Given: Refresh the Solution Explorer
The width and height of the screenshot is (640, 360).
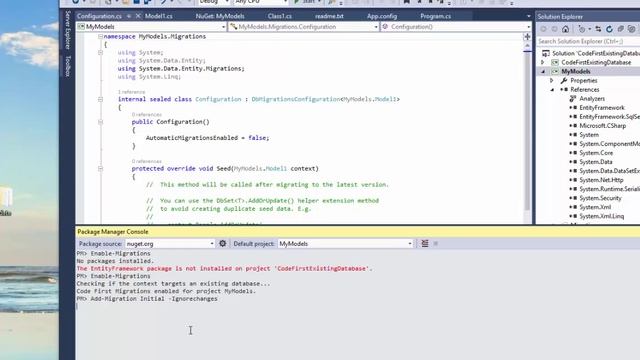Looking at the screenshot, I should coord(609,29).
